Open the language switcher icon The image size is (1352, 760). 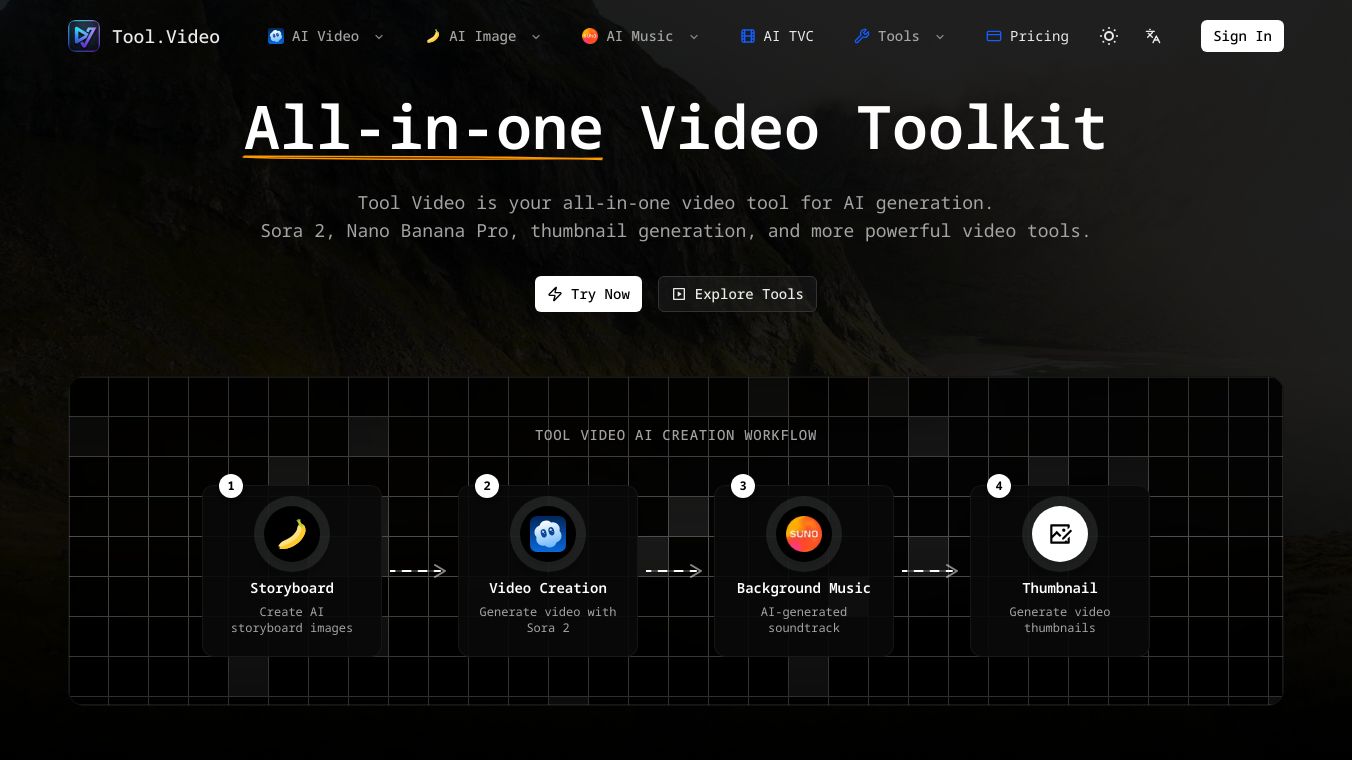1153,36
